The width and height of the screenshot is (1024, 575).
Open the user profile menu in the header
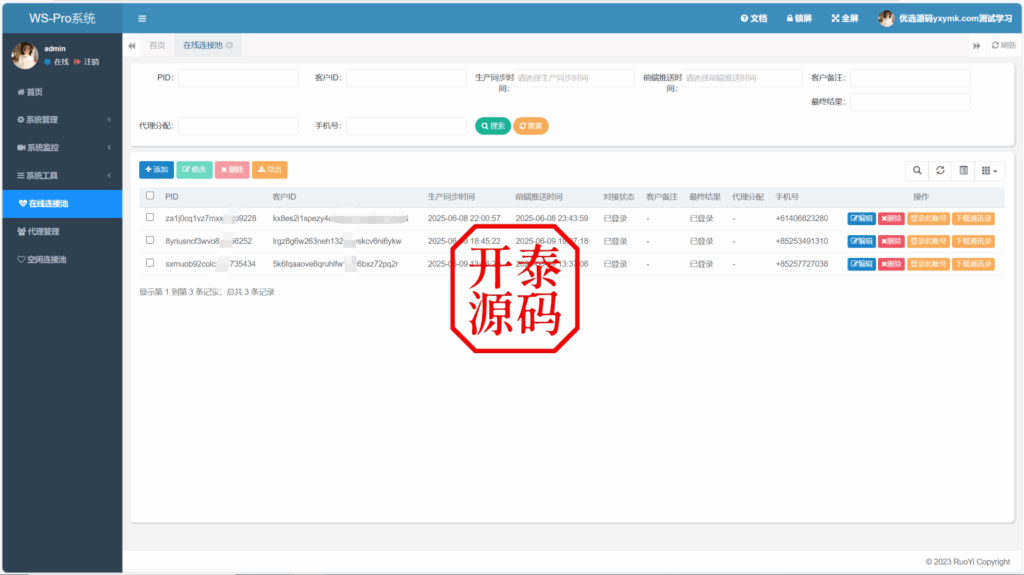tap(946, 18)
